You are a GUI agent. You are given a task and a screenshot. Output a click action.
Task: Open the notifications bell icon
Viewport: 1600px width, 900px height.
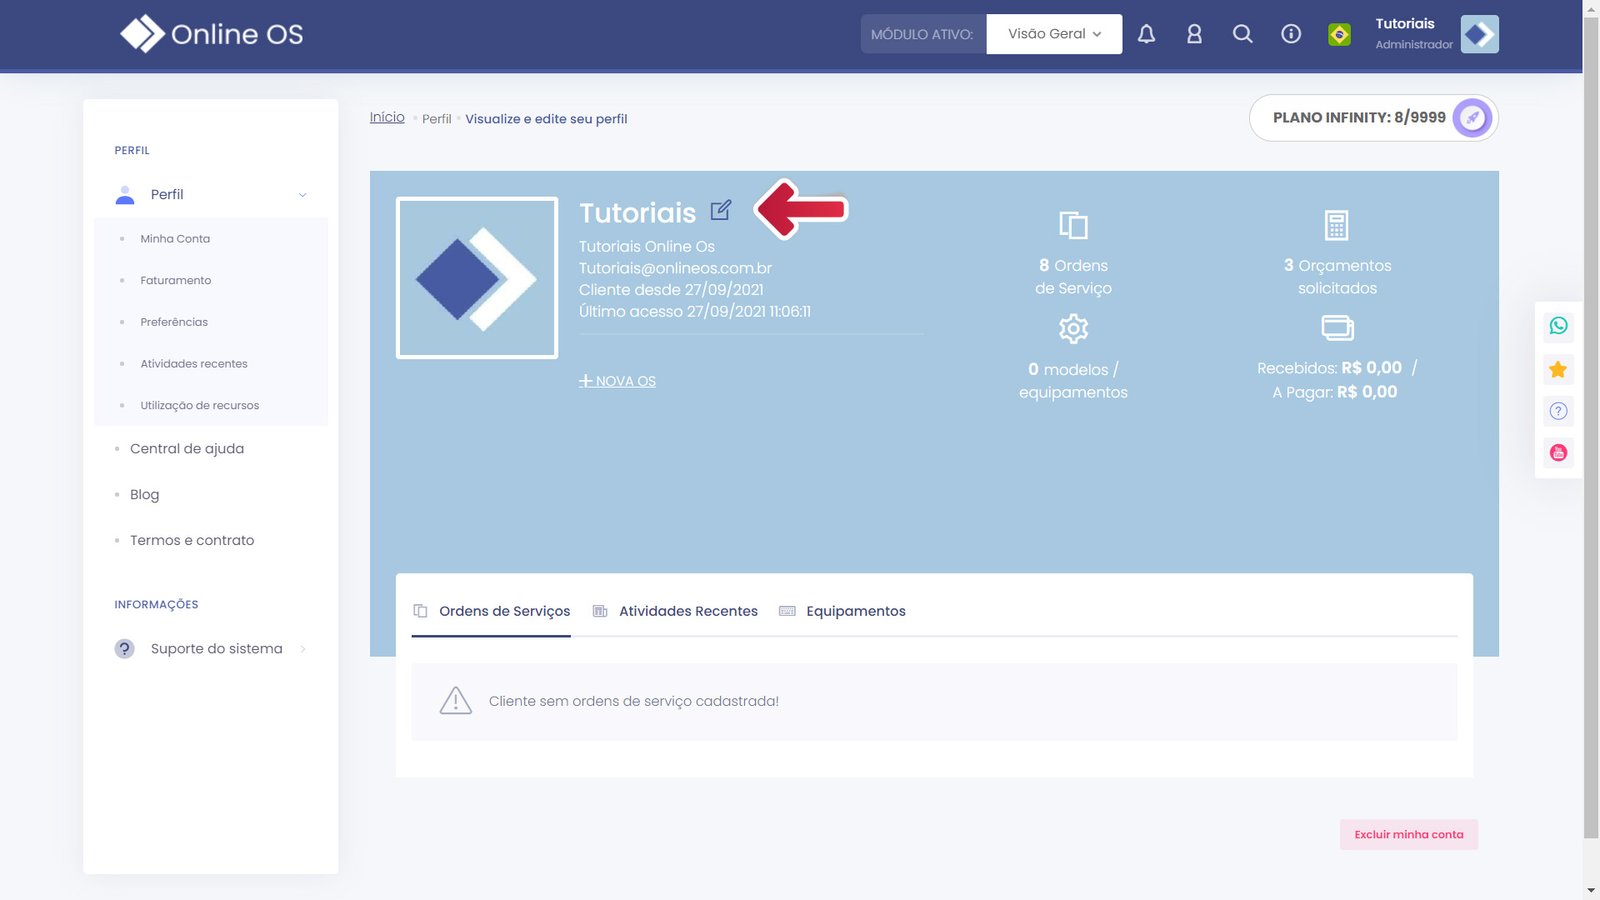pos(1146,34)
